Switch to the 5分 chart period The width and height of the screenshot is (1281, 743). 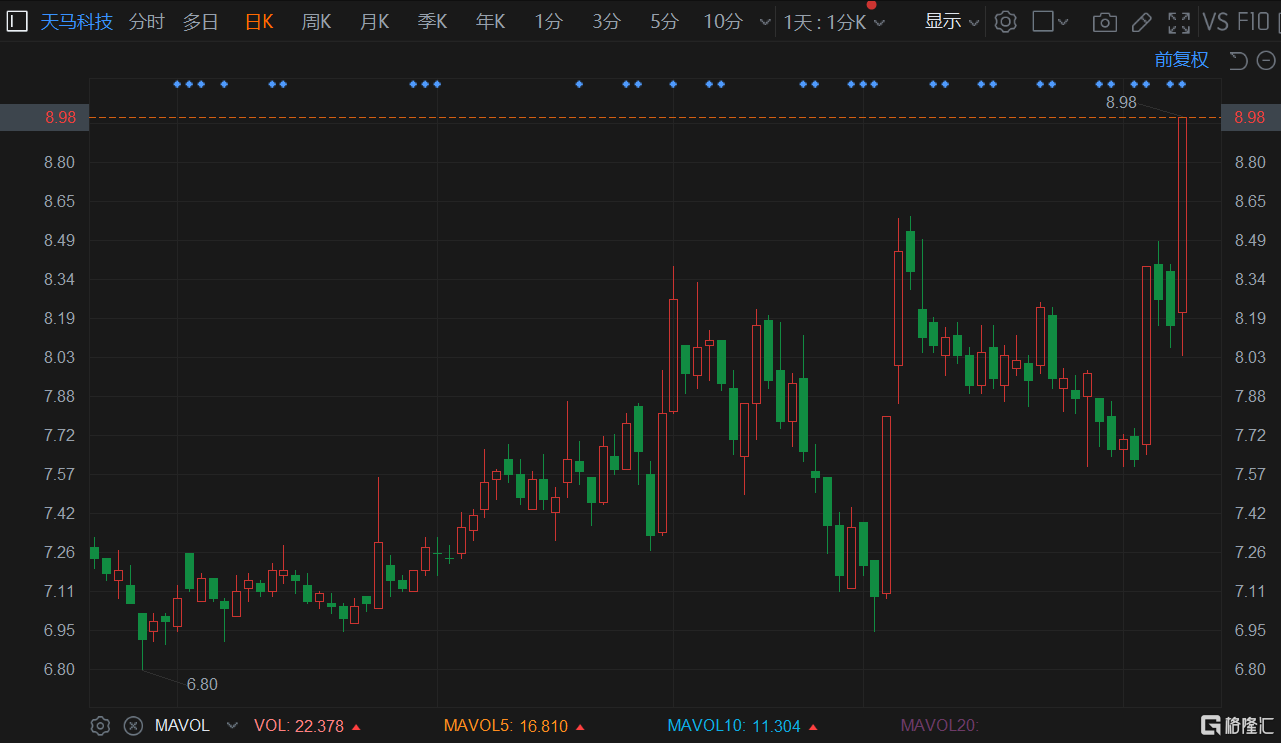(664, 21)
